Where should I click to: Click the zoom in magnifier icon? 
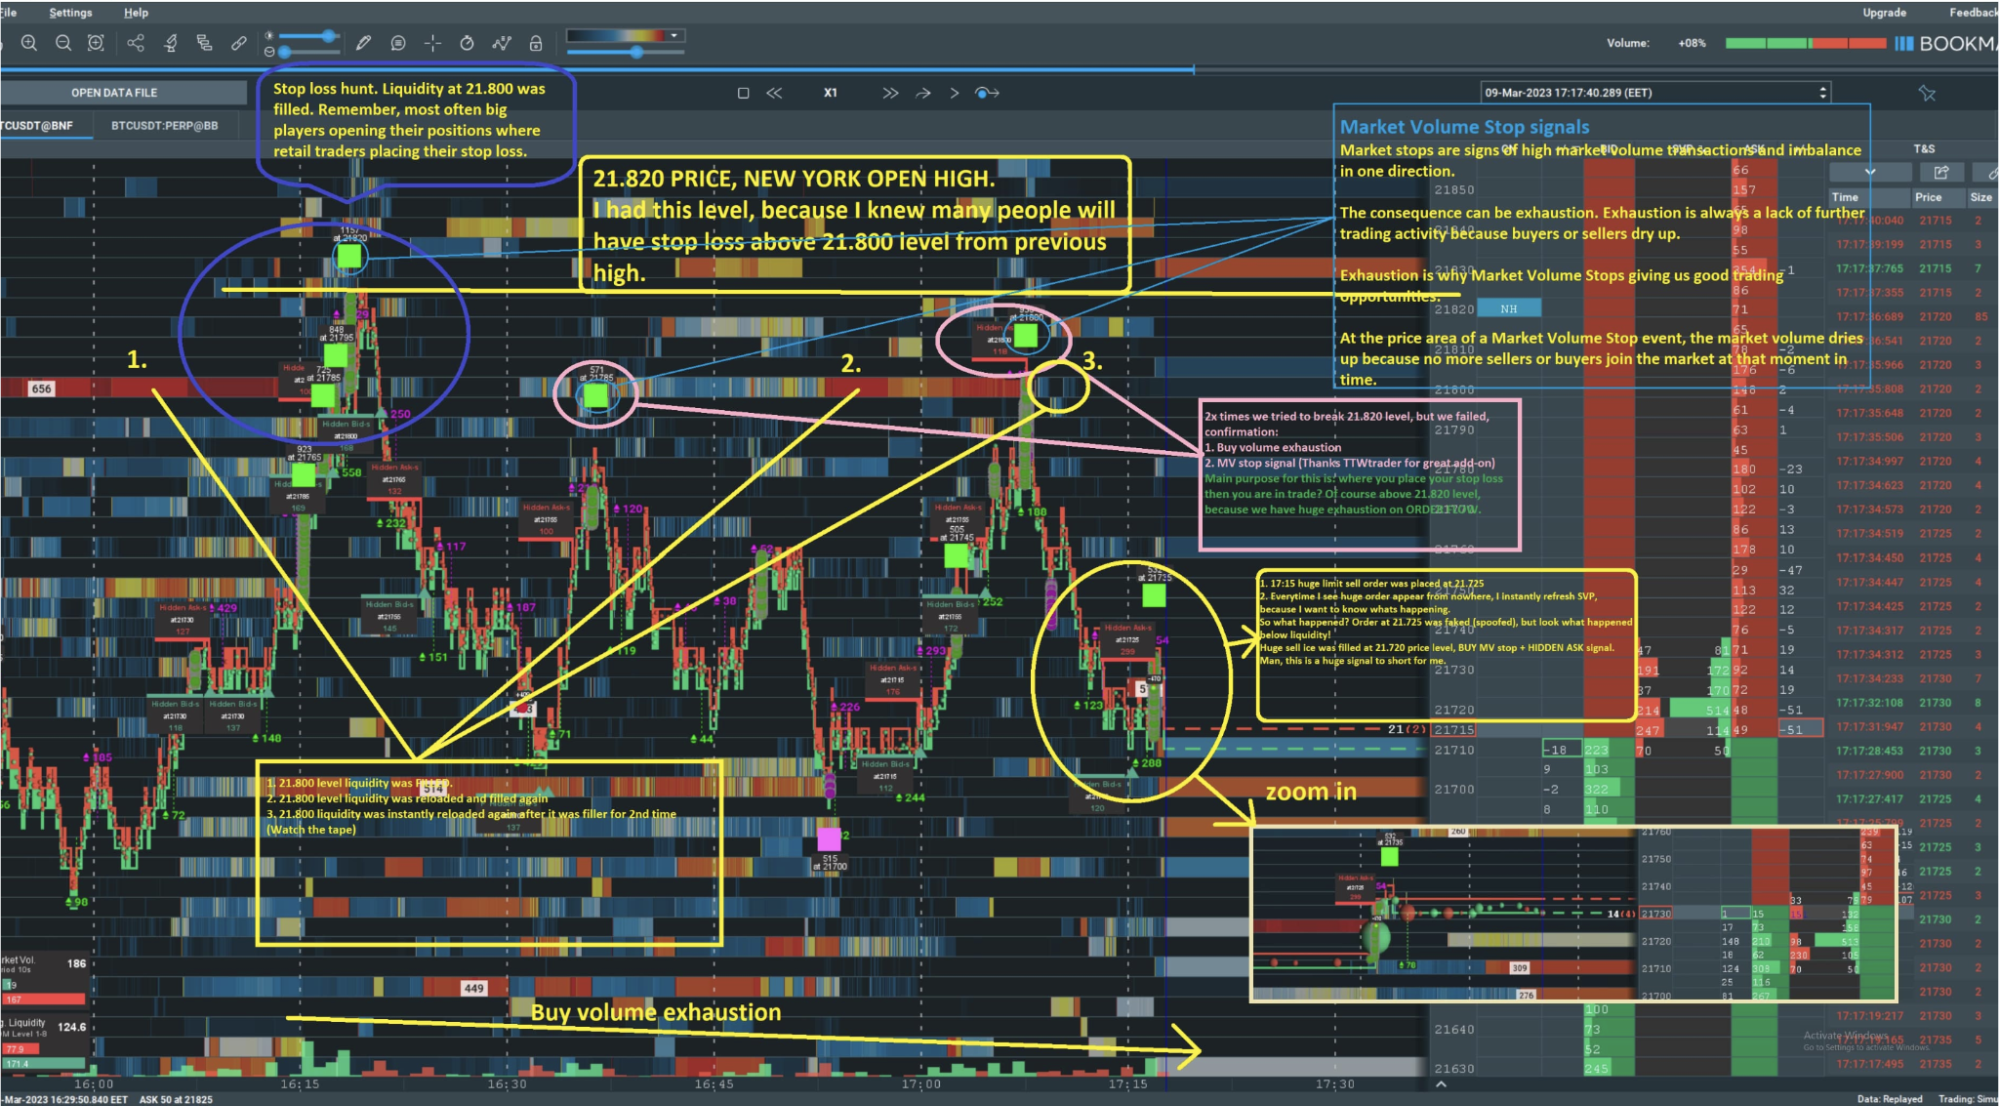[29, 43]
